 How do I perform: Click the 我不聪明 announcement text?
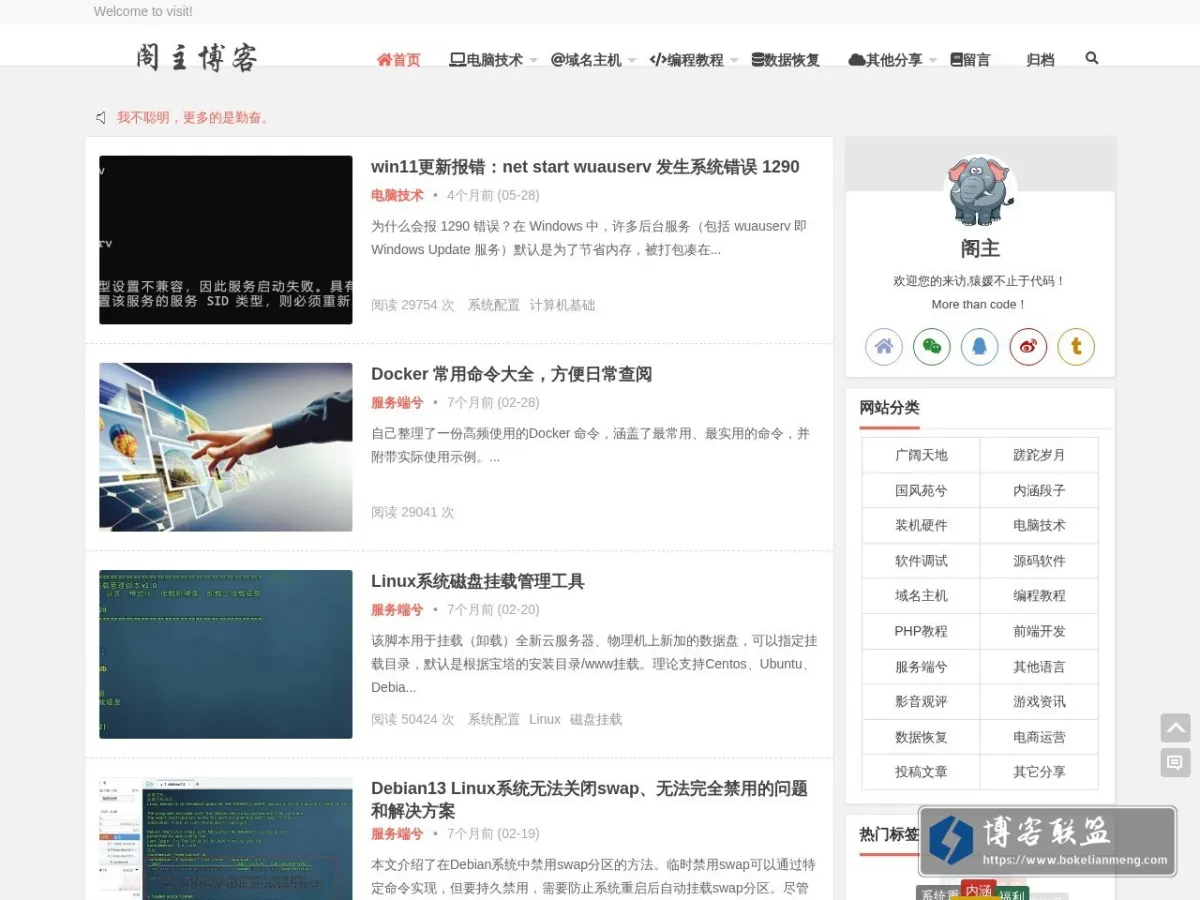click(x=194, y=118)
